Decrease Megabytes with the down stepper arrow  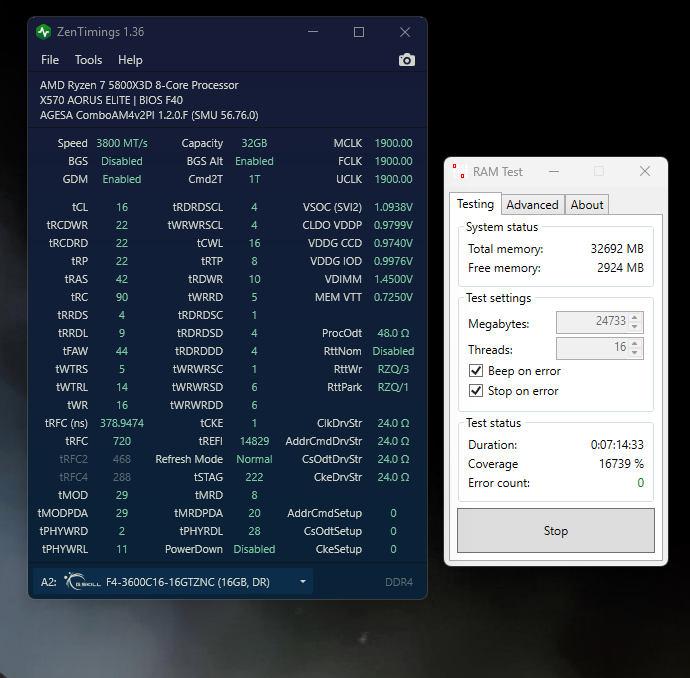pos(635,327)
